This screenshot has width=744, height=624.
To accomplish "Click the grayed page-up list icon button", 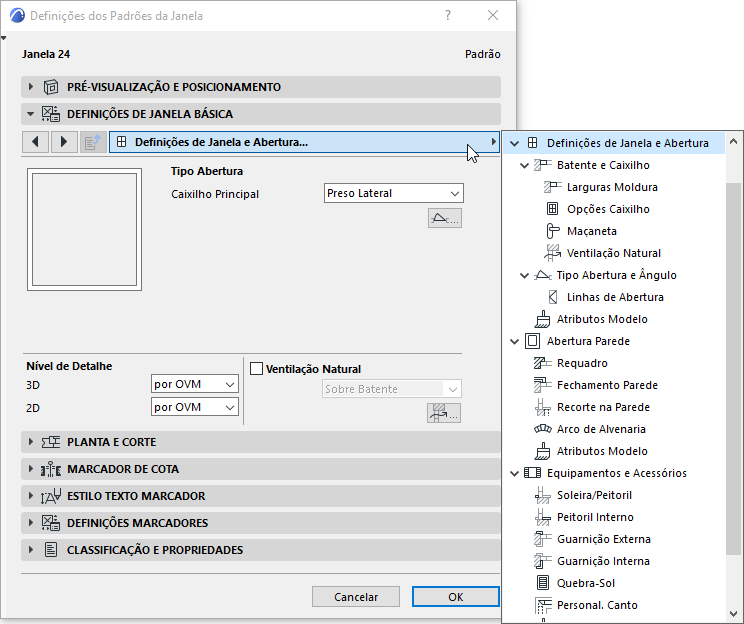I will click(x=93, y=142).
